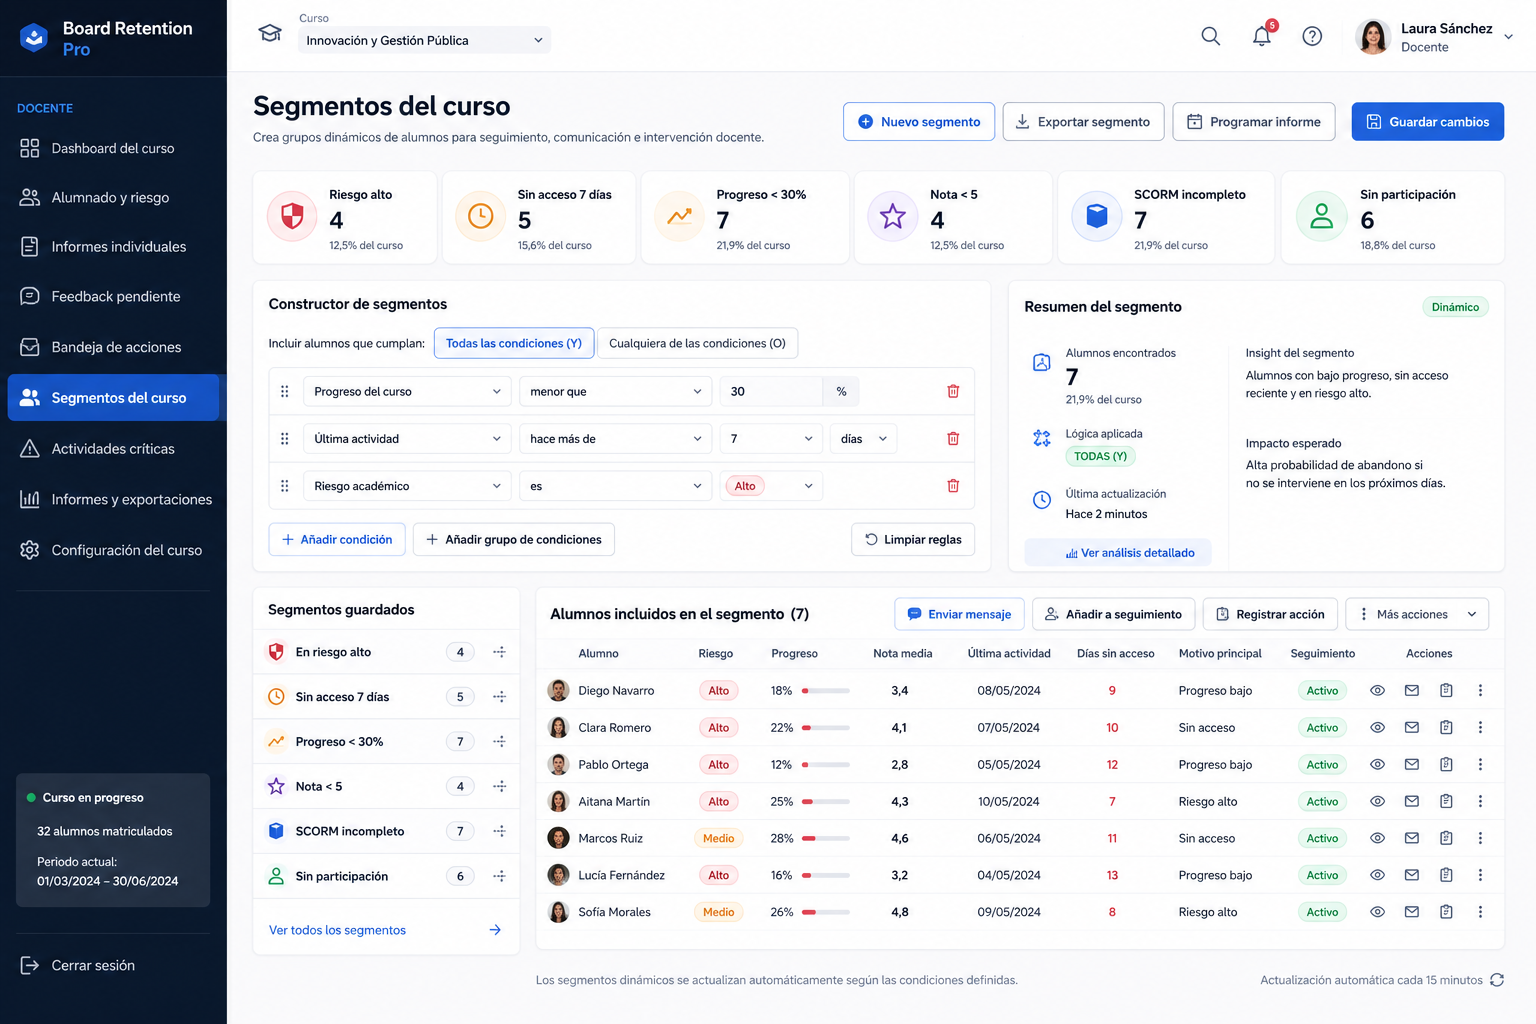1536x1024 pixels.
Task: View Aitana Martín's details with eye icon
Action: [1377, 801]
